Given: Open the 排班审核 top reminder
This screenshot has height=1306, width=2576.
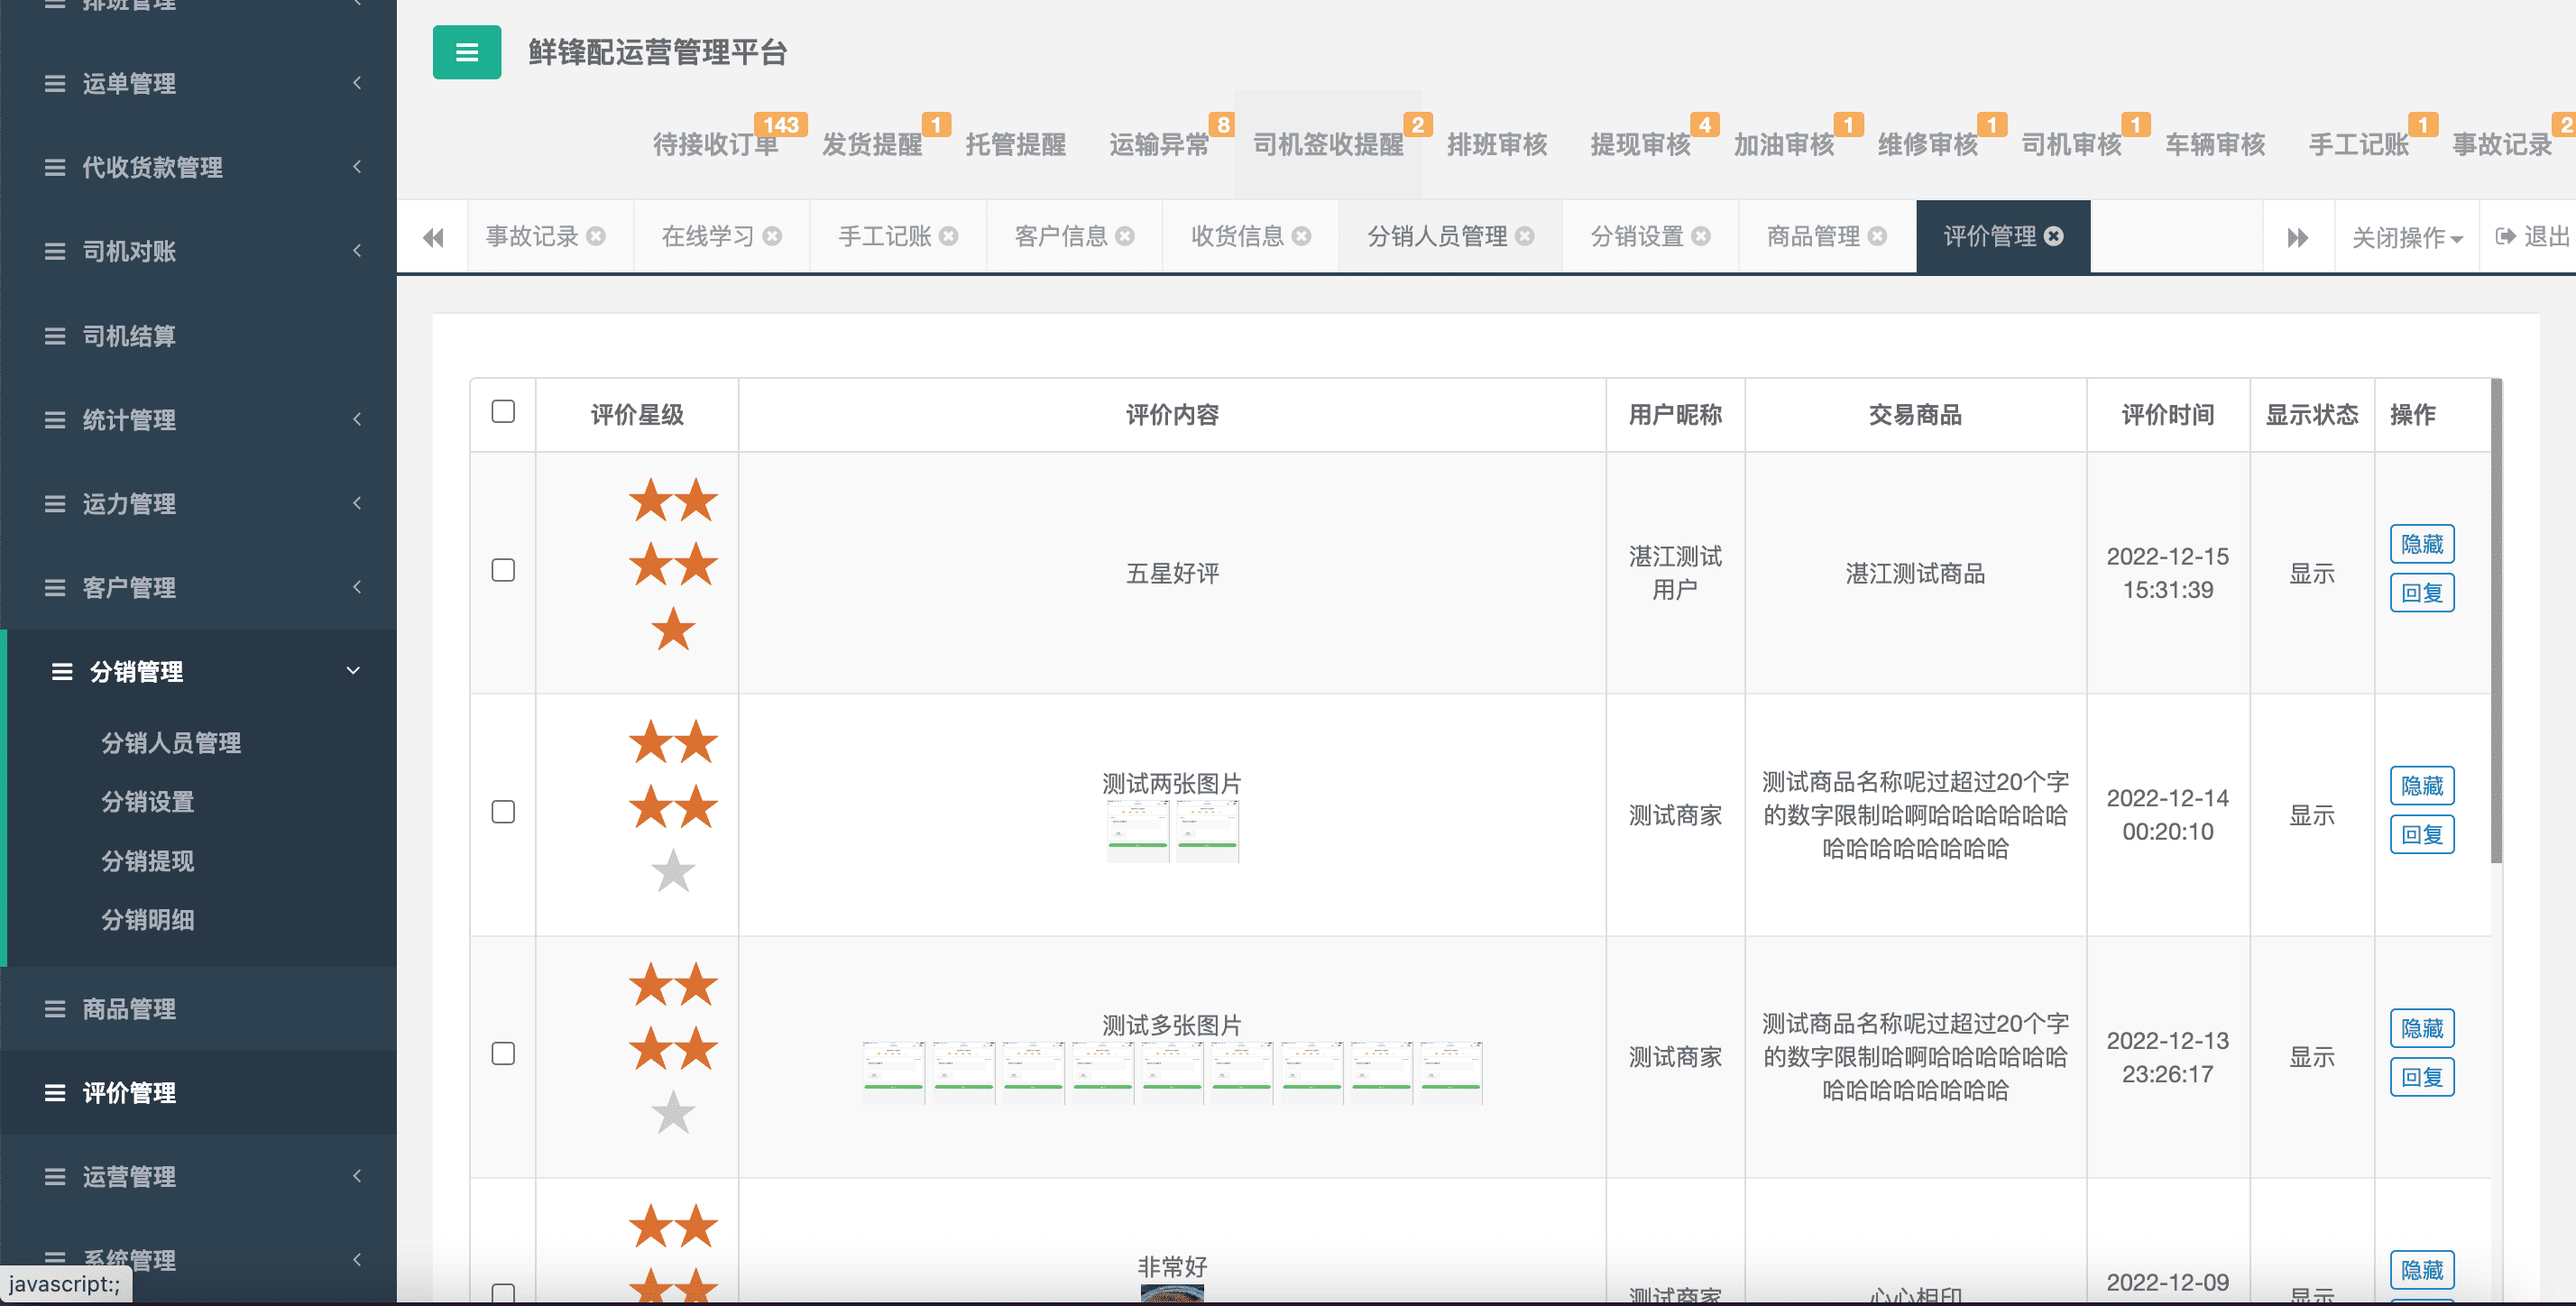Looking at the screenshot, I should [1497, 145].
